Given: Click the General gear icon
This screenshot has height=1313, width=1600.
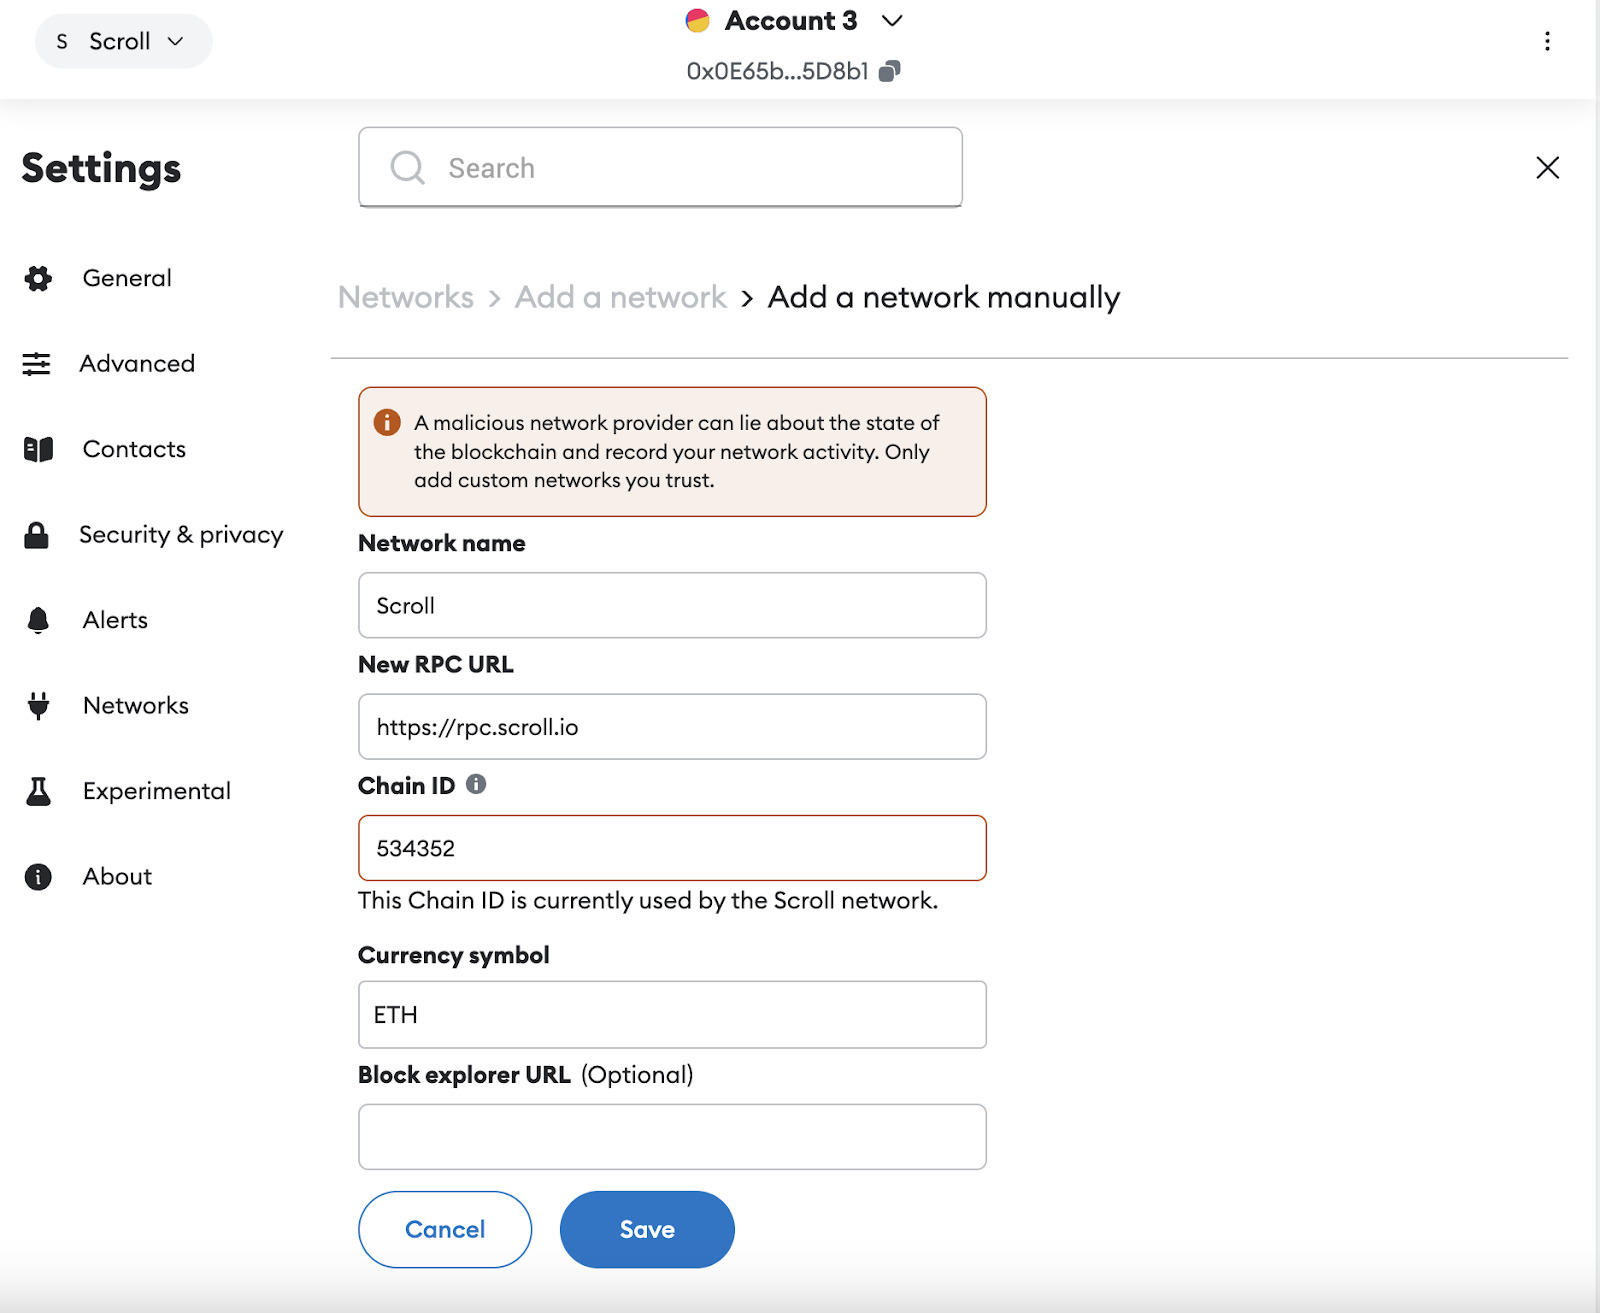Looking at the screenshot, I should coord(38,278).
